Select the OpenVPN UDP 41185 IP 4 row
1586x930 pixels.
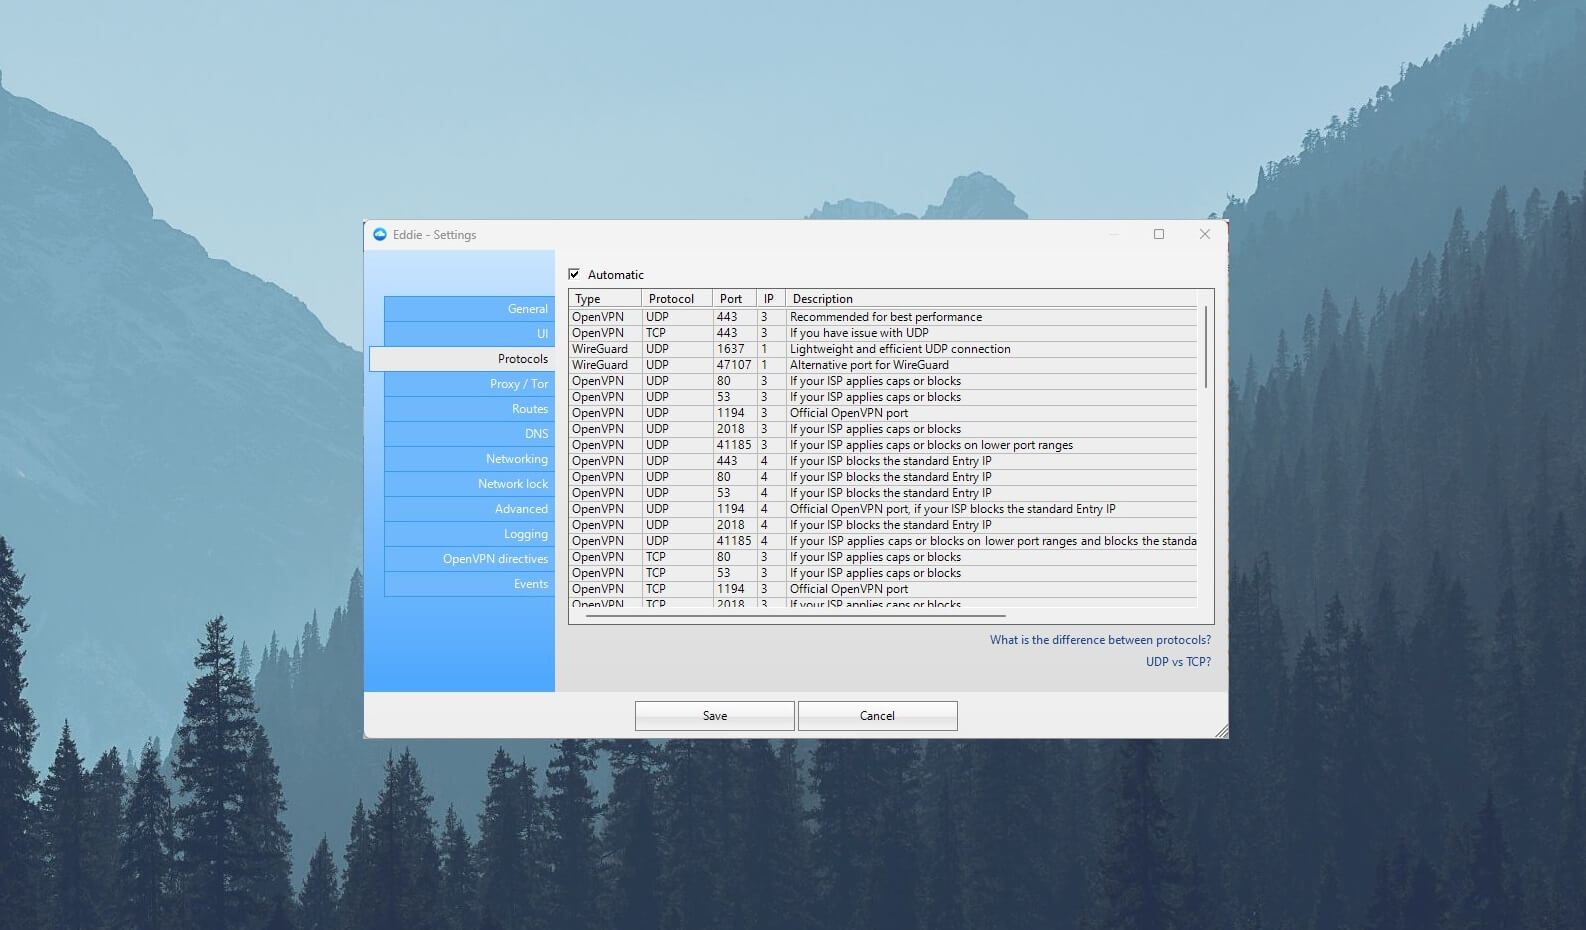883,541
